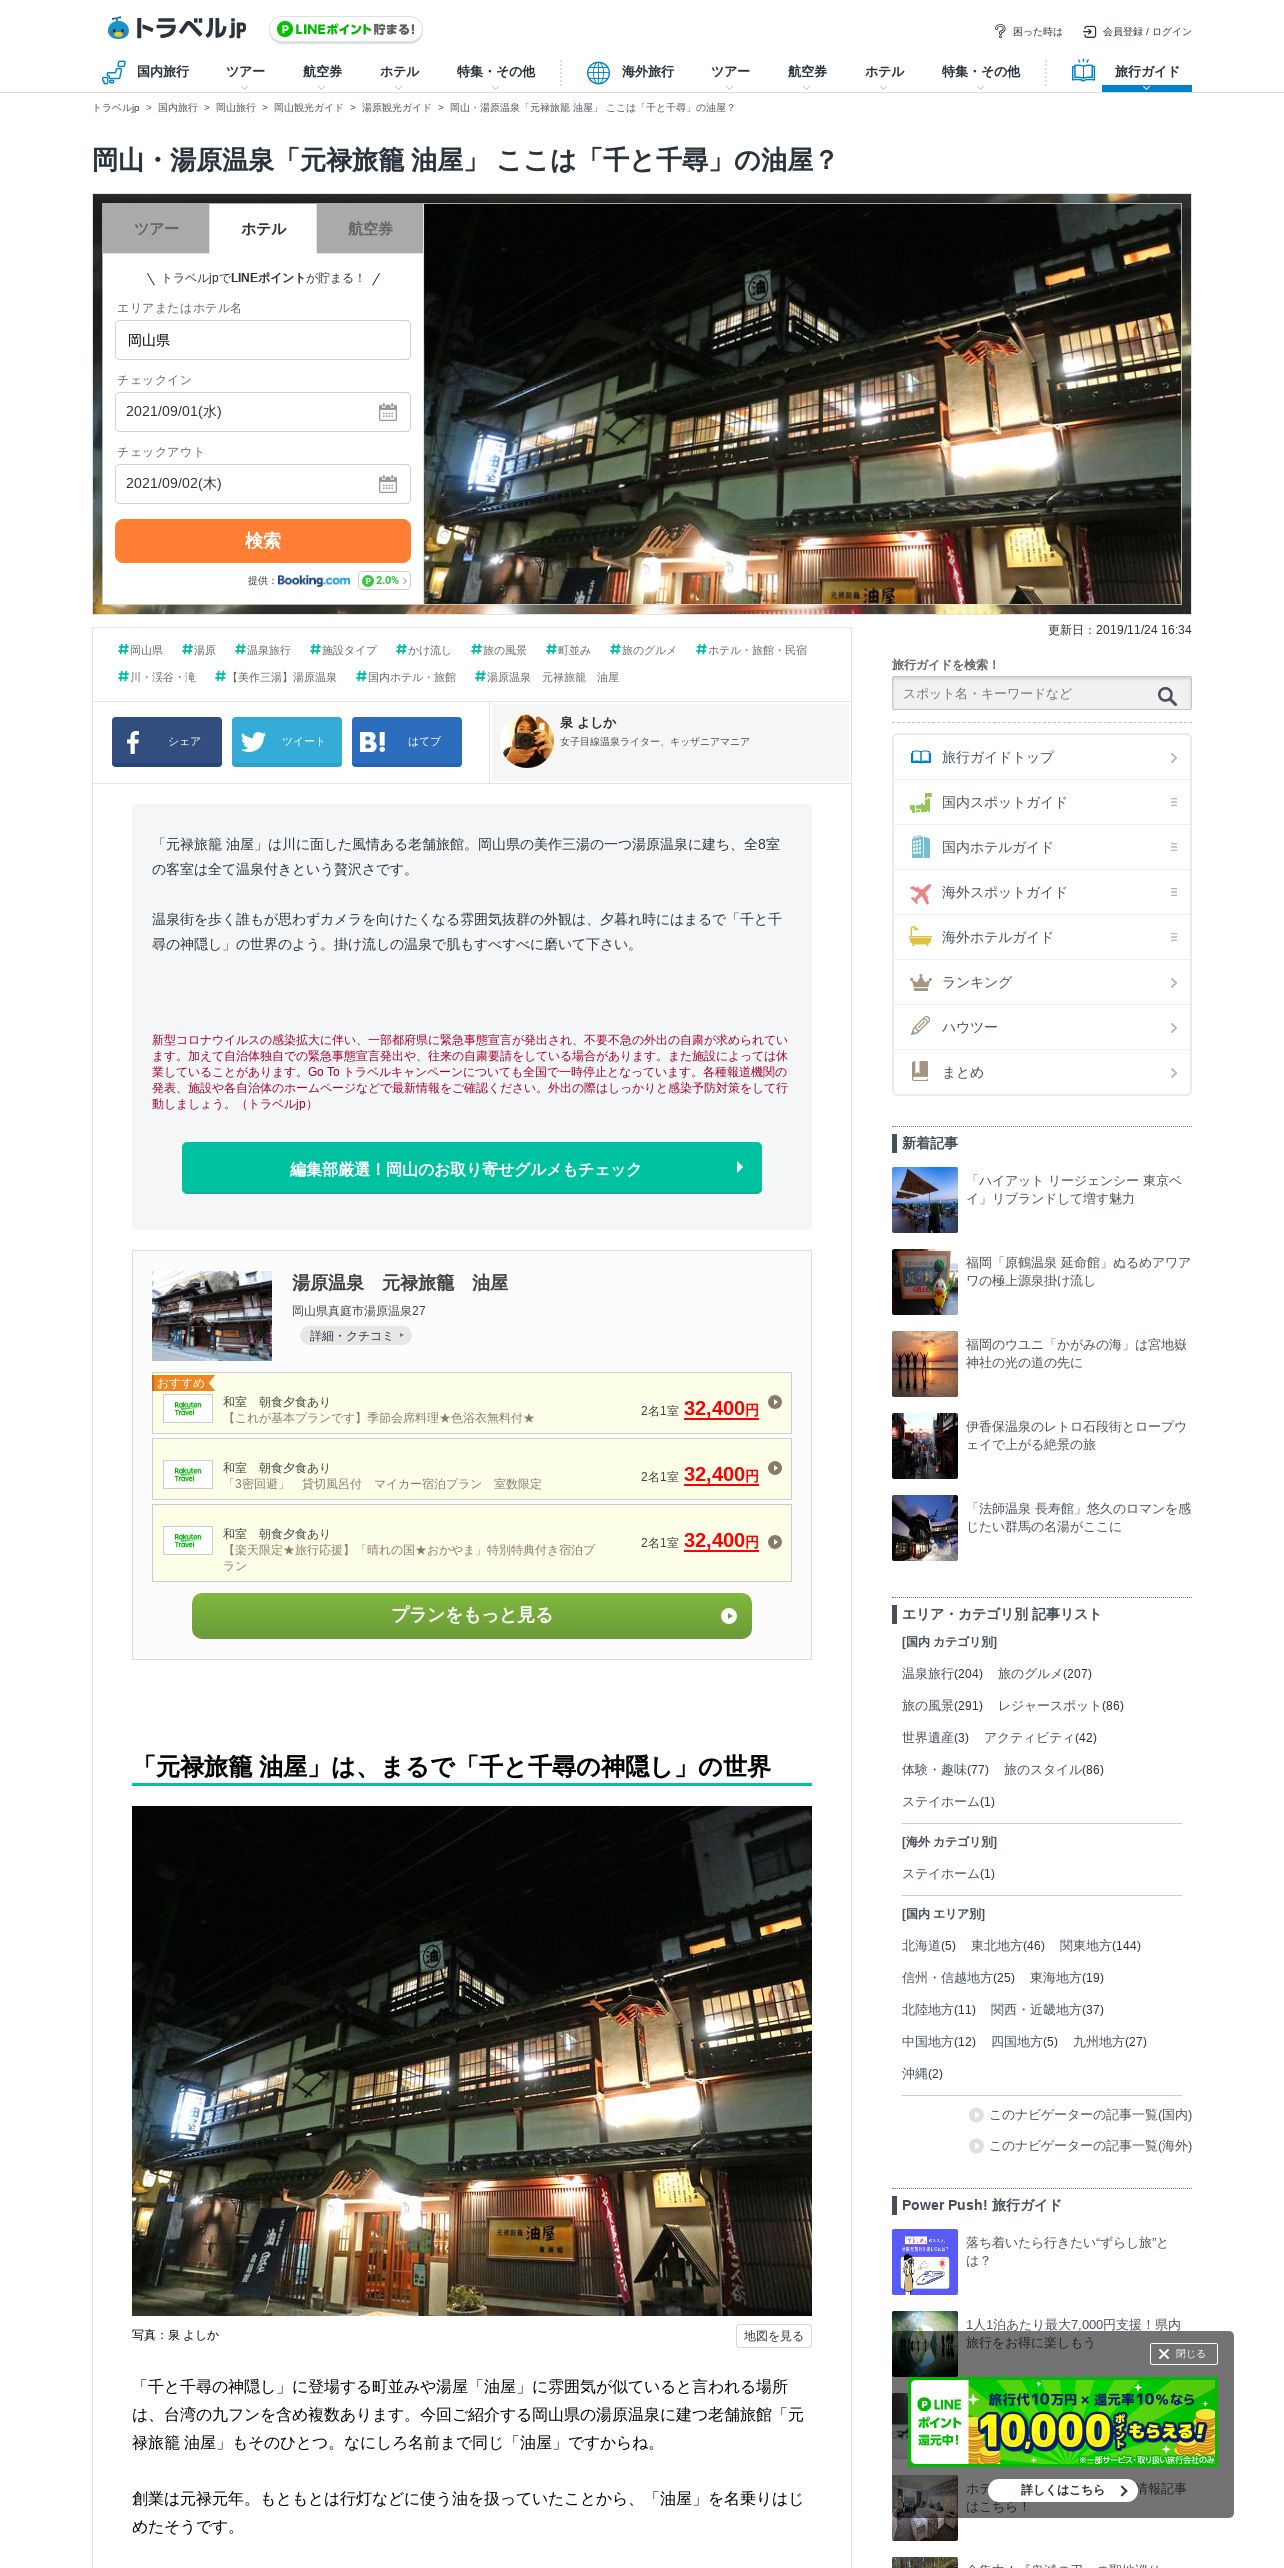1284x2568 pixels.
Task: Expand 海外ホテルガイド sidebar item
Action: [x=1042, y=938]
